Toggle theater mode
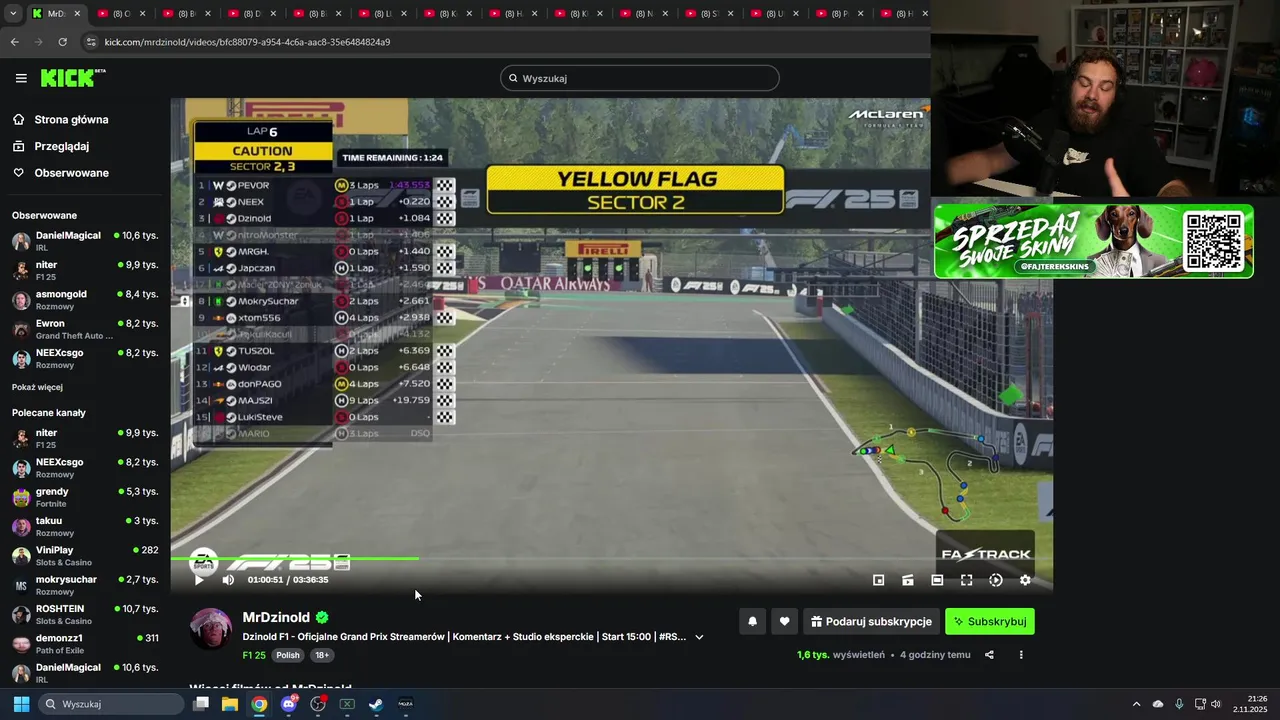This screenshot has width=1280, height=720. tap(937, 580)
